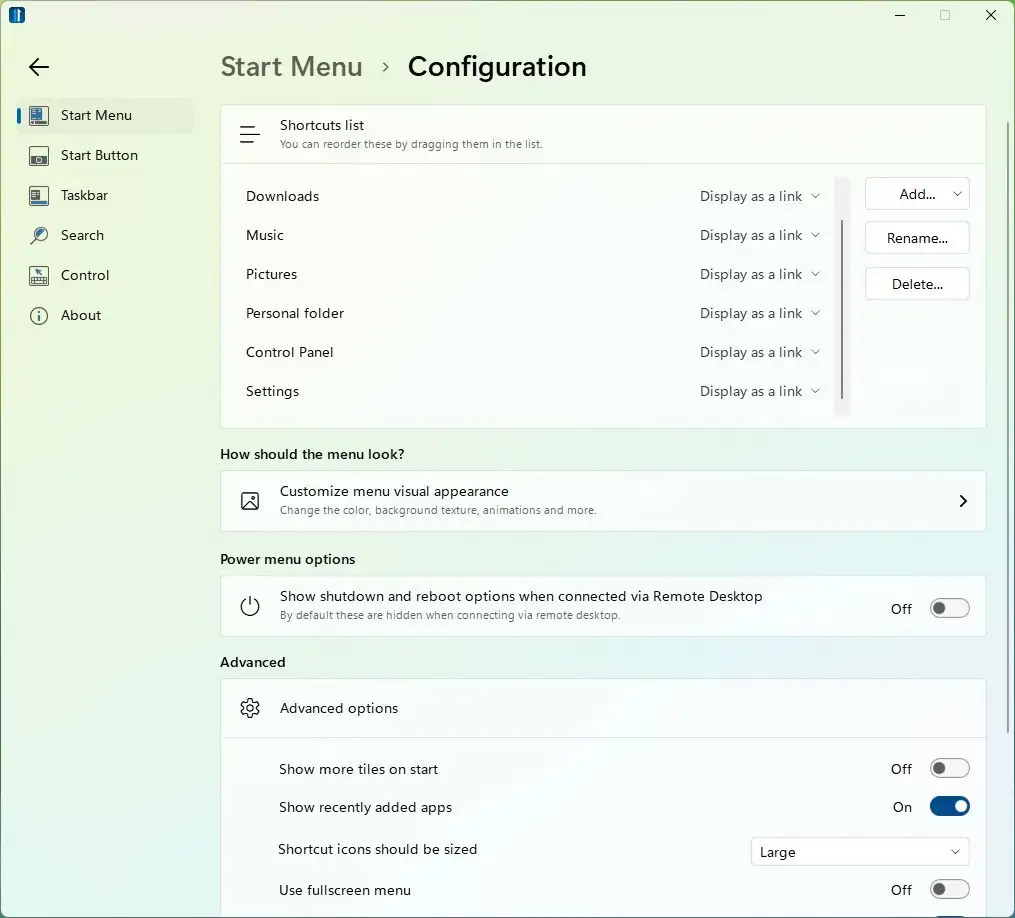Turn on Show more tiles on start
Screen dimensions: 1015x918
point(948,768)
